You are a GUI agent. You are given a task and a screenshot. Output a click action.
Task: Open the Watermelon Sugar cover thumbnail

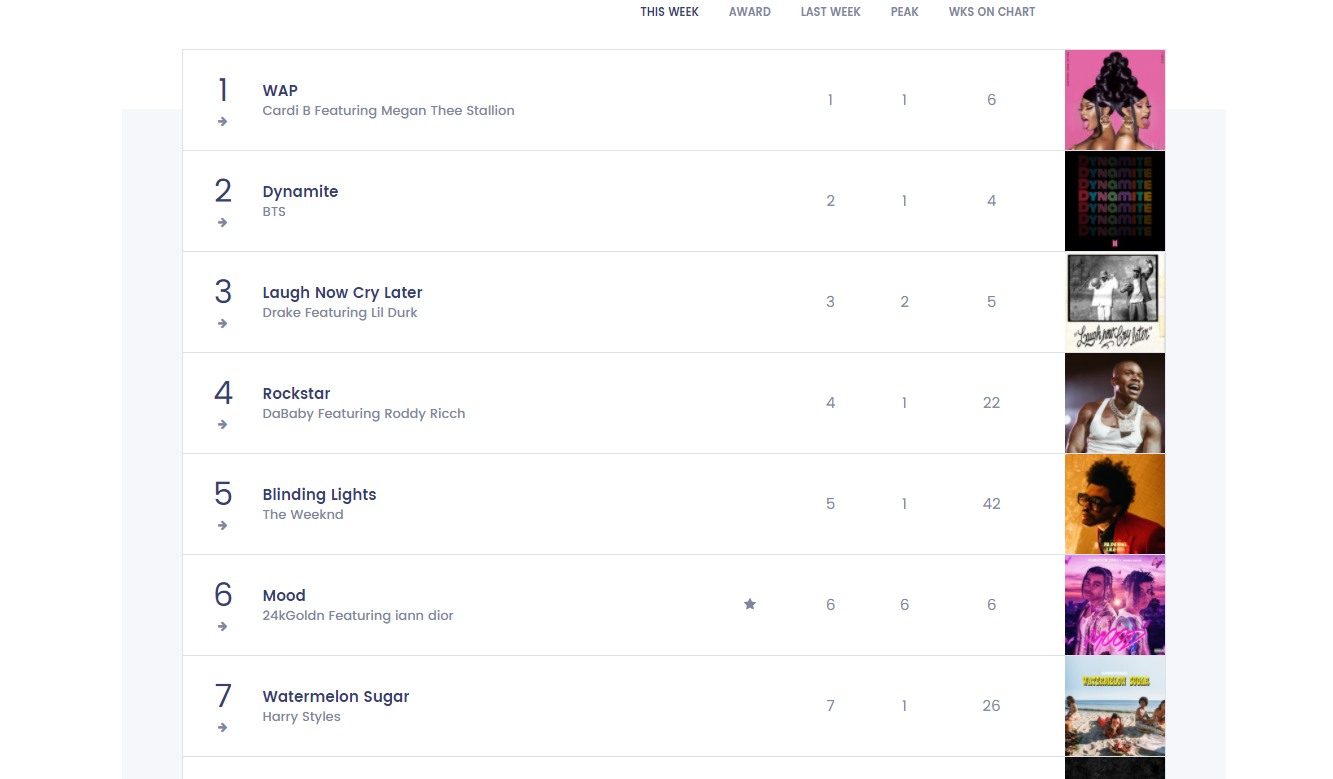tap(1115, 706)
